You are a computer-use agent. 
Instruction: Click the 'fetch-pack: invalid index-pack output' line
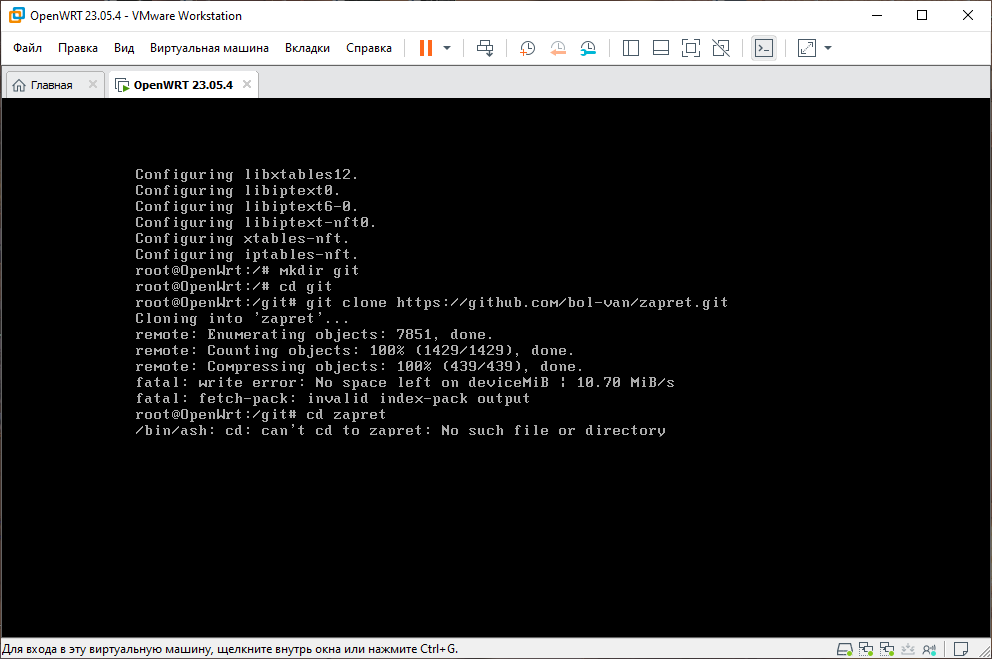[x=332, y=398]
